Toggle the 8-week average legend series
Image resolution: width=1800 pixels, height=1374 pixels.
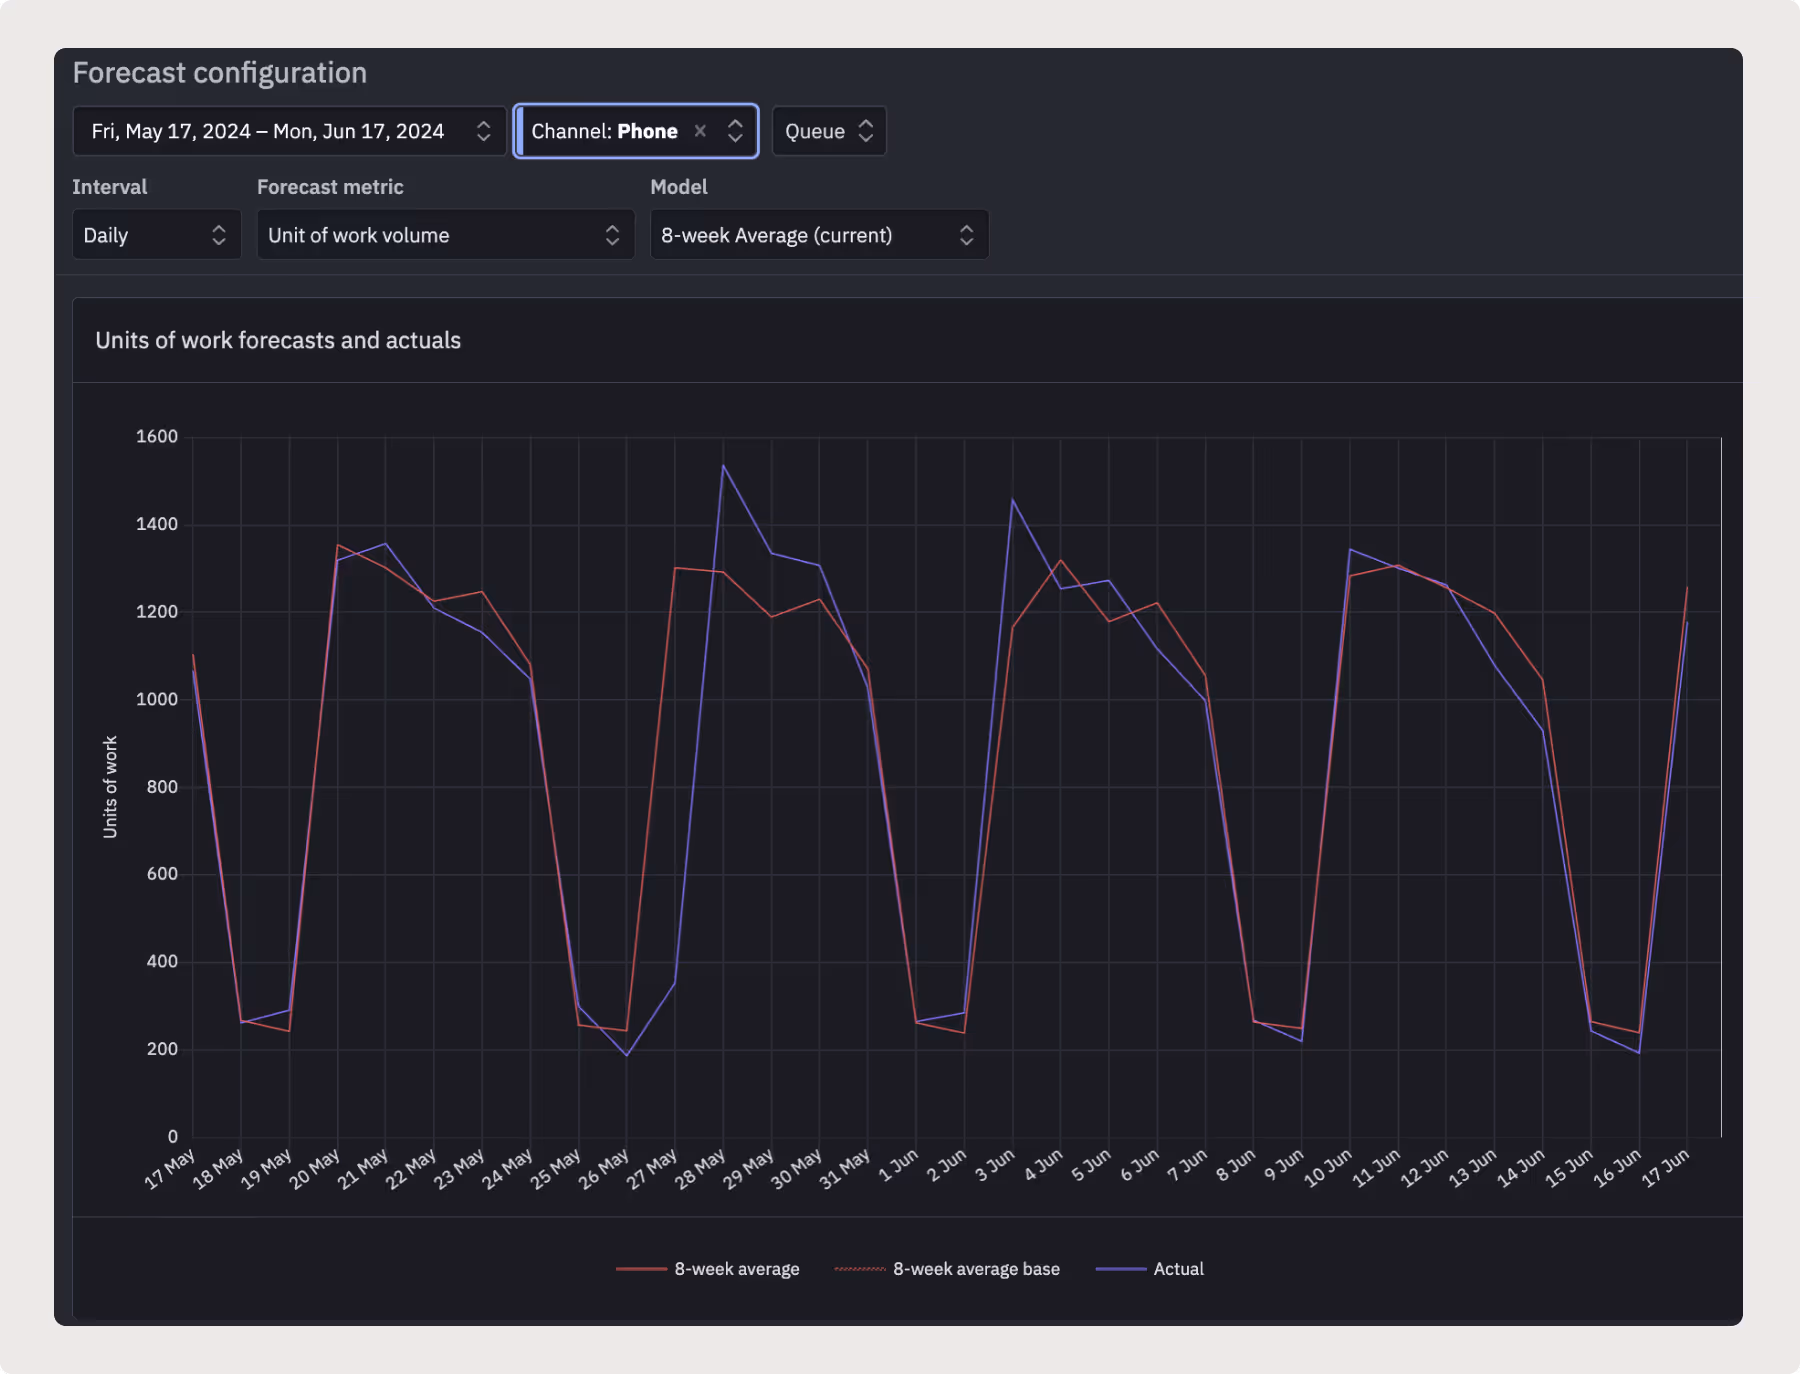pos(708,1269)
